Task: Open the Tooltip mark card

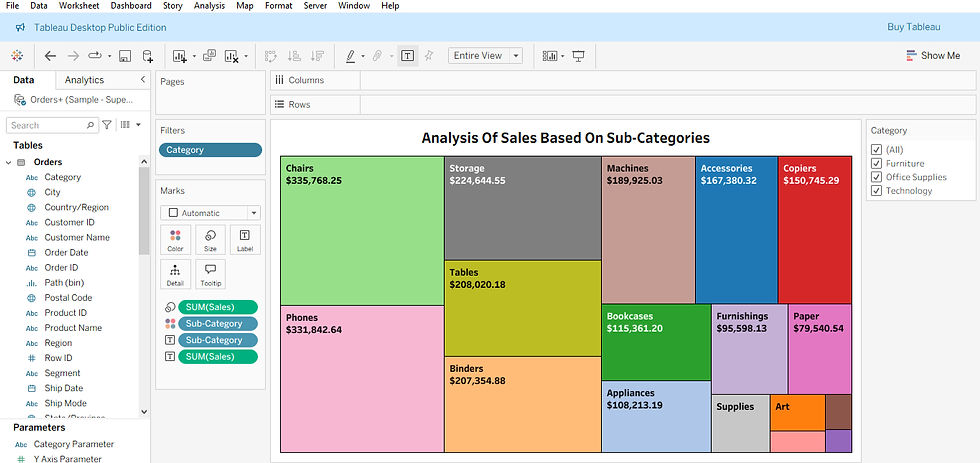Action: coord(211,274)
